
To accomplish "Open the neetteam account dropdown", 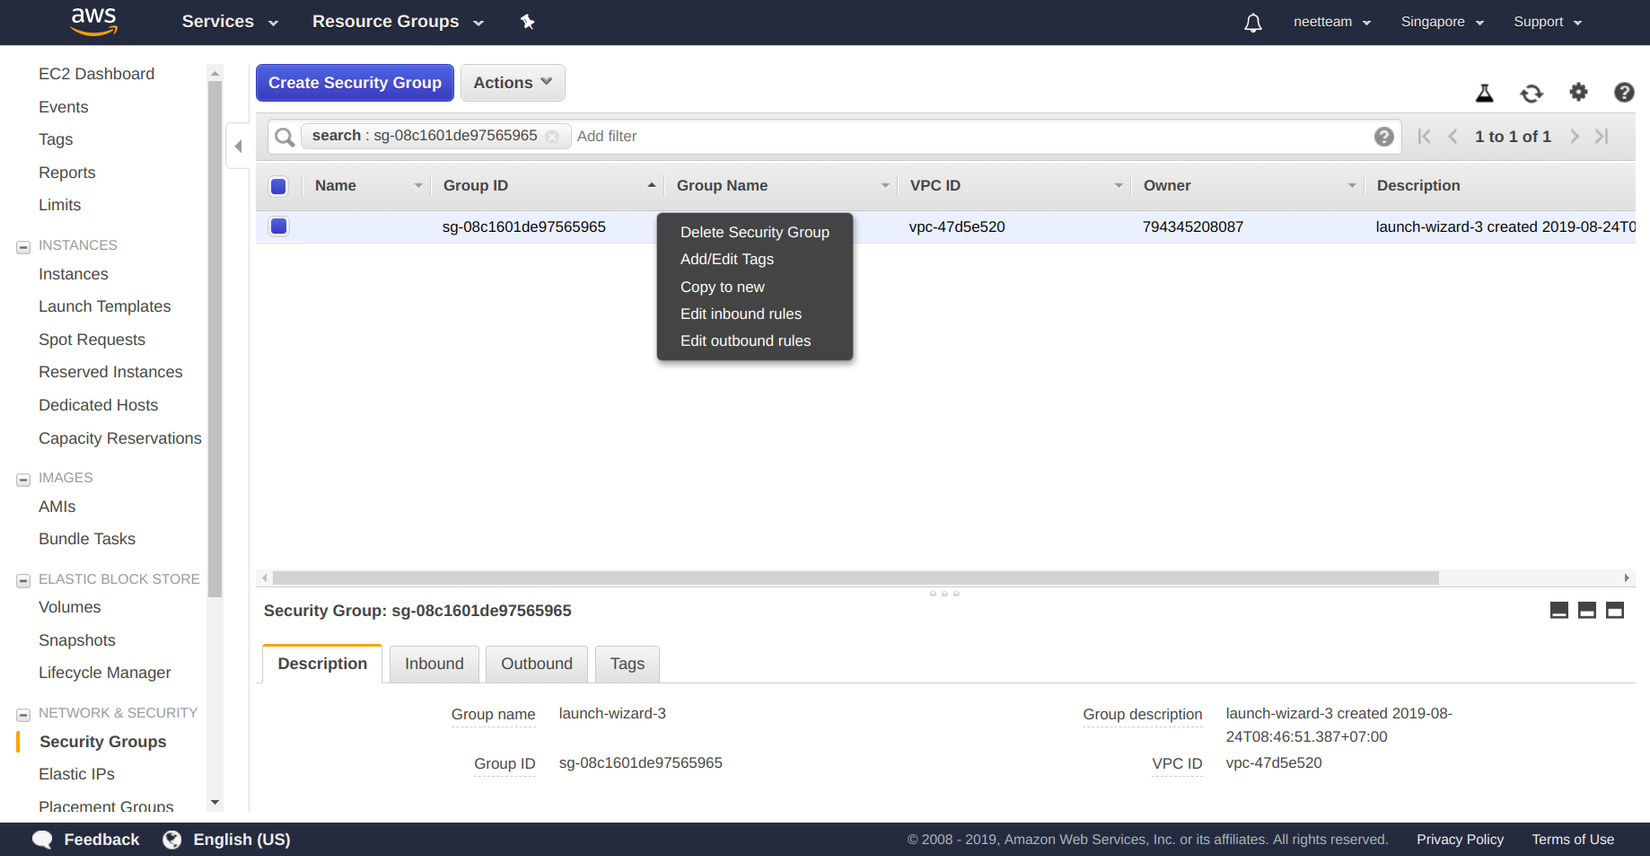I will click(x=1332, y=22).
